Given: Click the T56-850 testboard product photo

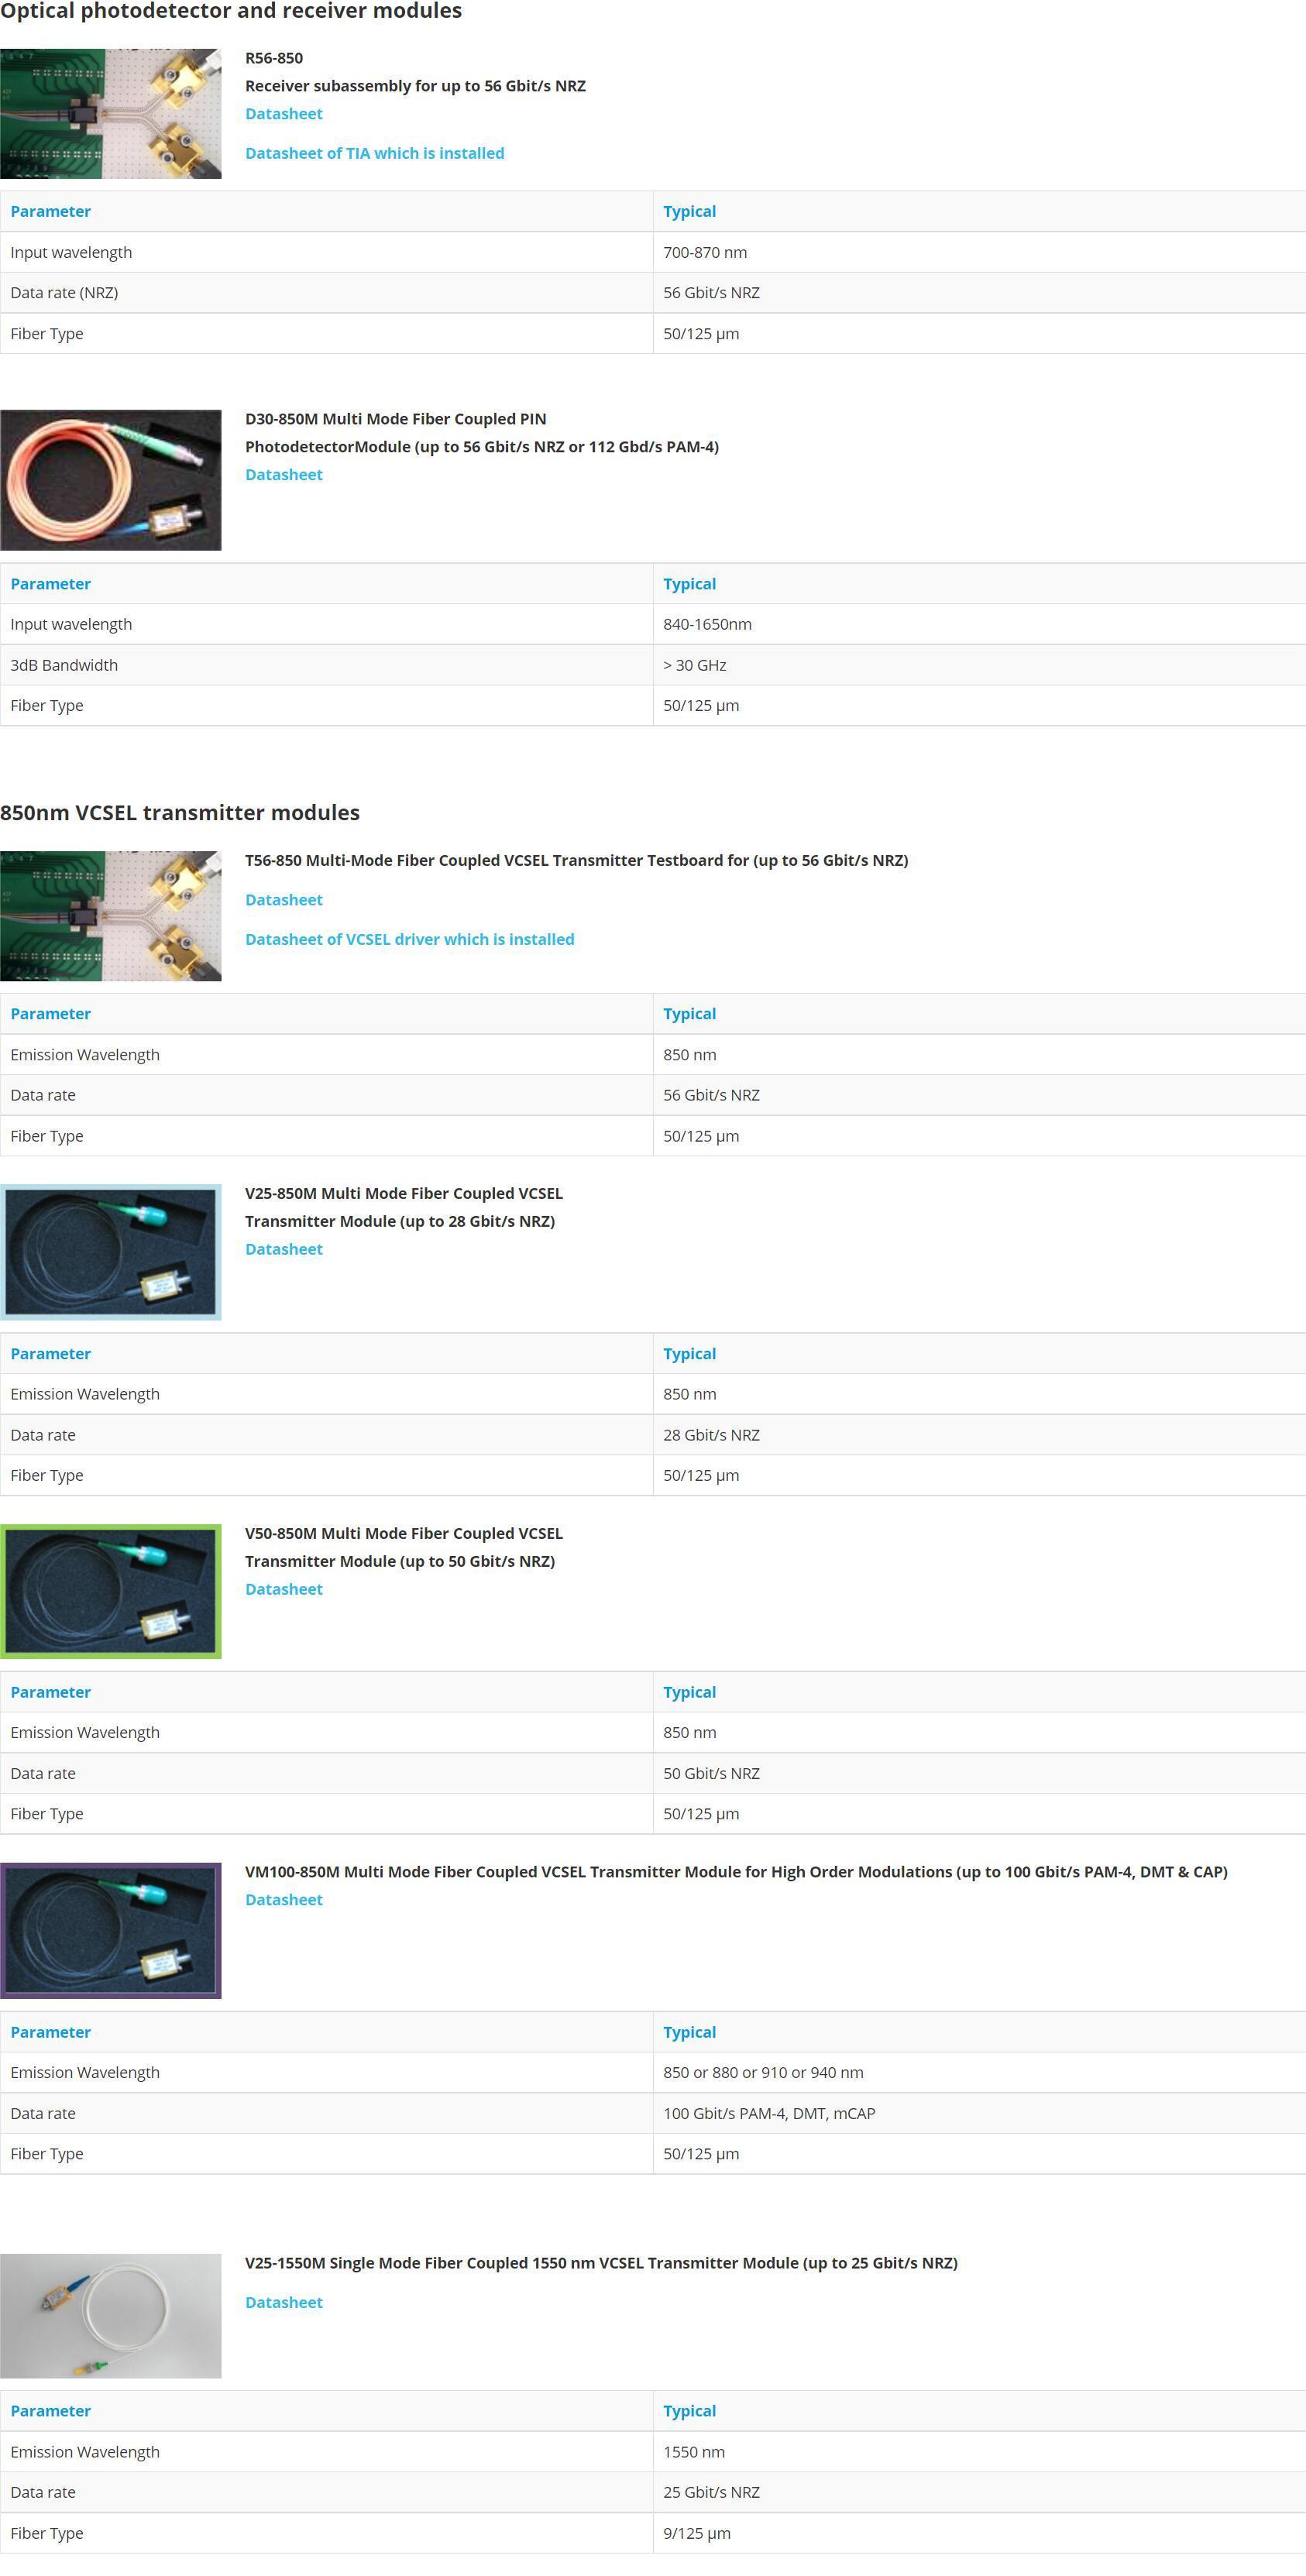Looking at the screenshot, I should (111, 916).
